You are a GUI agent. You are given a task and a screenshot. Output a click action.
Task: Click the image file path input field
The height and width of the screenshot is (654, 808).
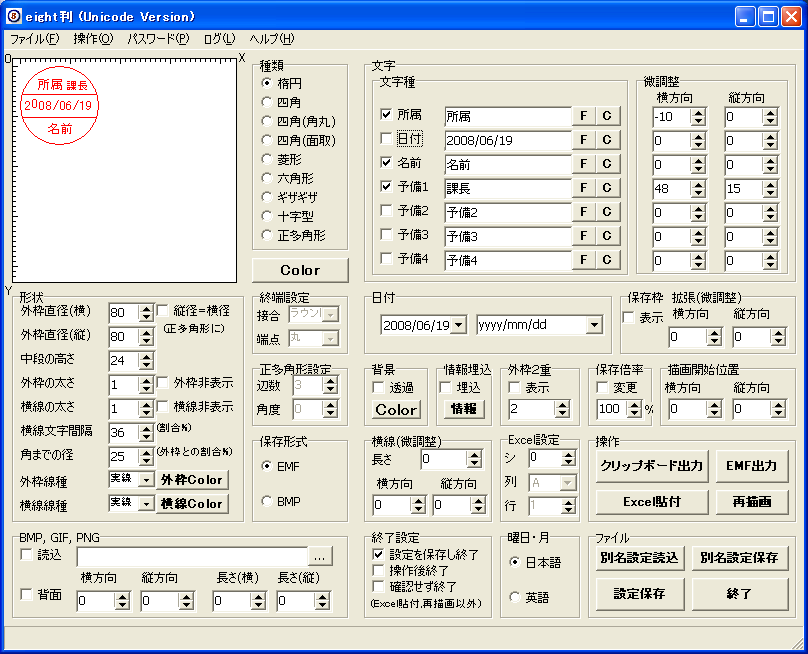[192, 557]
